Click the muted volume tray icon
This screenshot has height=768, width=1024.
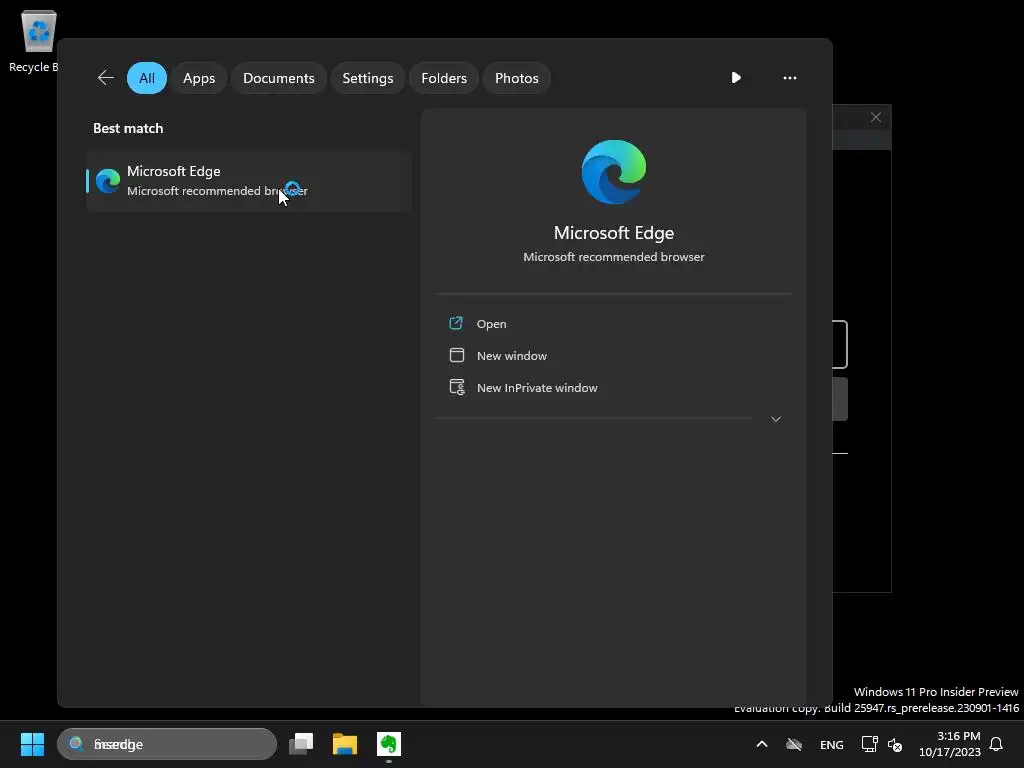click(895, 744)
